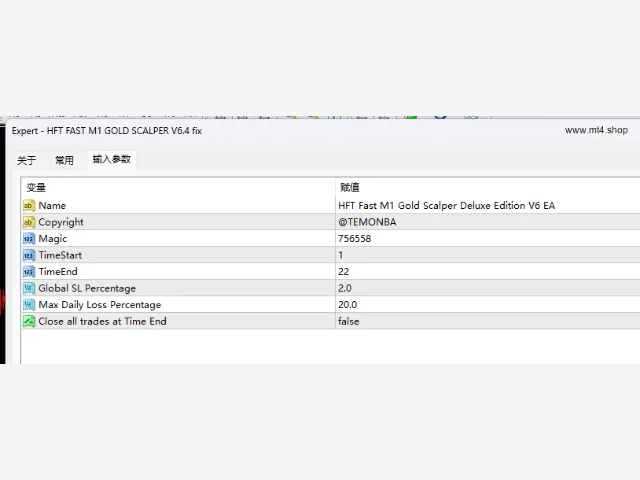Switch to the 常用 tab
The height and width of the screenshot is (480, 640).
[x=64, y=160]
